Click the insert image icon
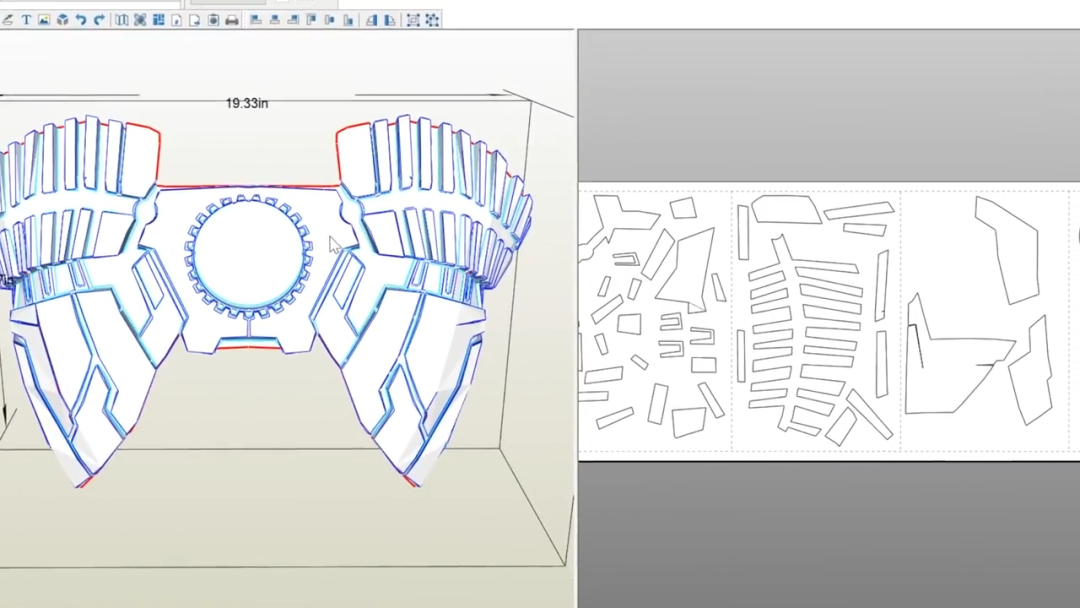The height and width of the screenshot is (608, 1080). pos(44,20)
